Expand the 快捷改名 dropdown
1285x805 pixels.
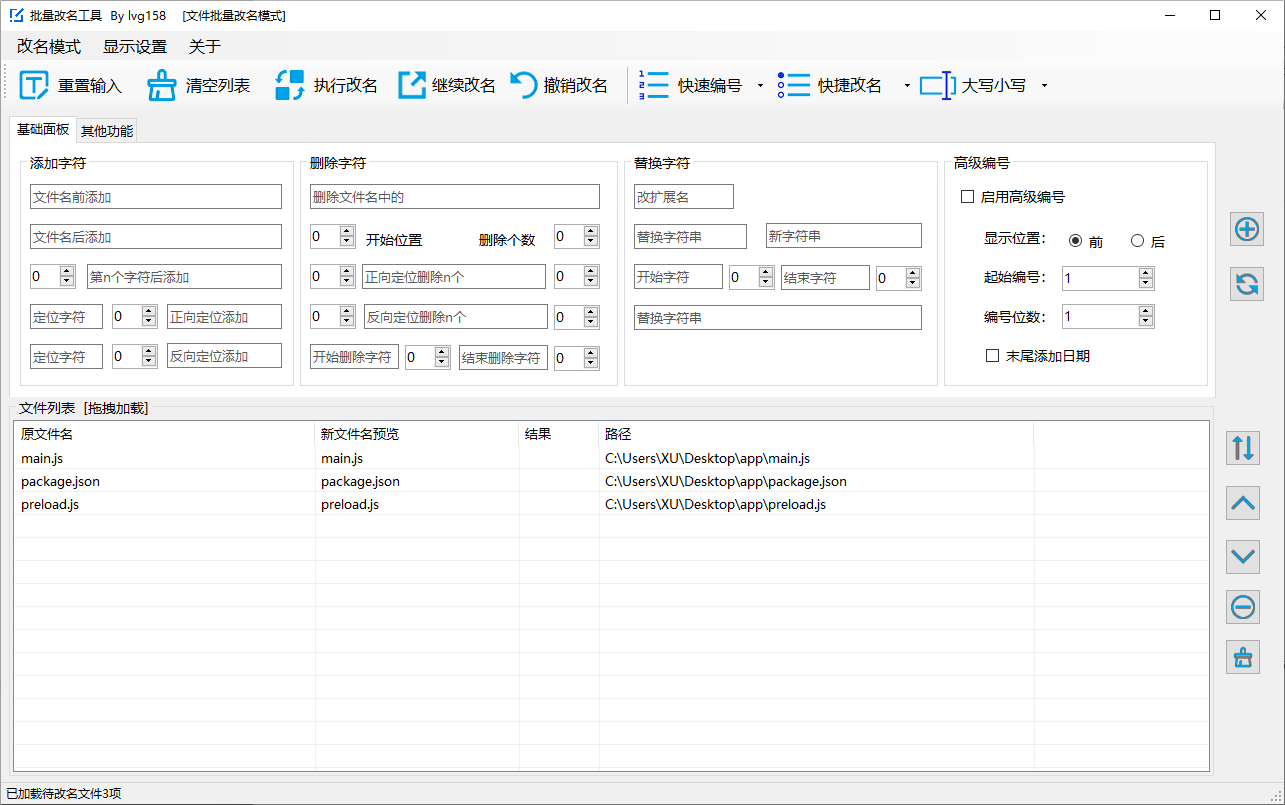click(x=906, y=86)
